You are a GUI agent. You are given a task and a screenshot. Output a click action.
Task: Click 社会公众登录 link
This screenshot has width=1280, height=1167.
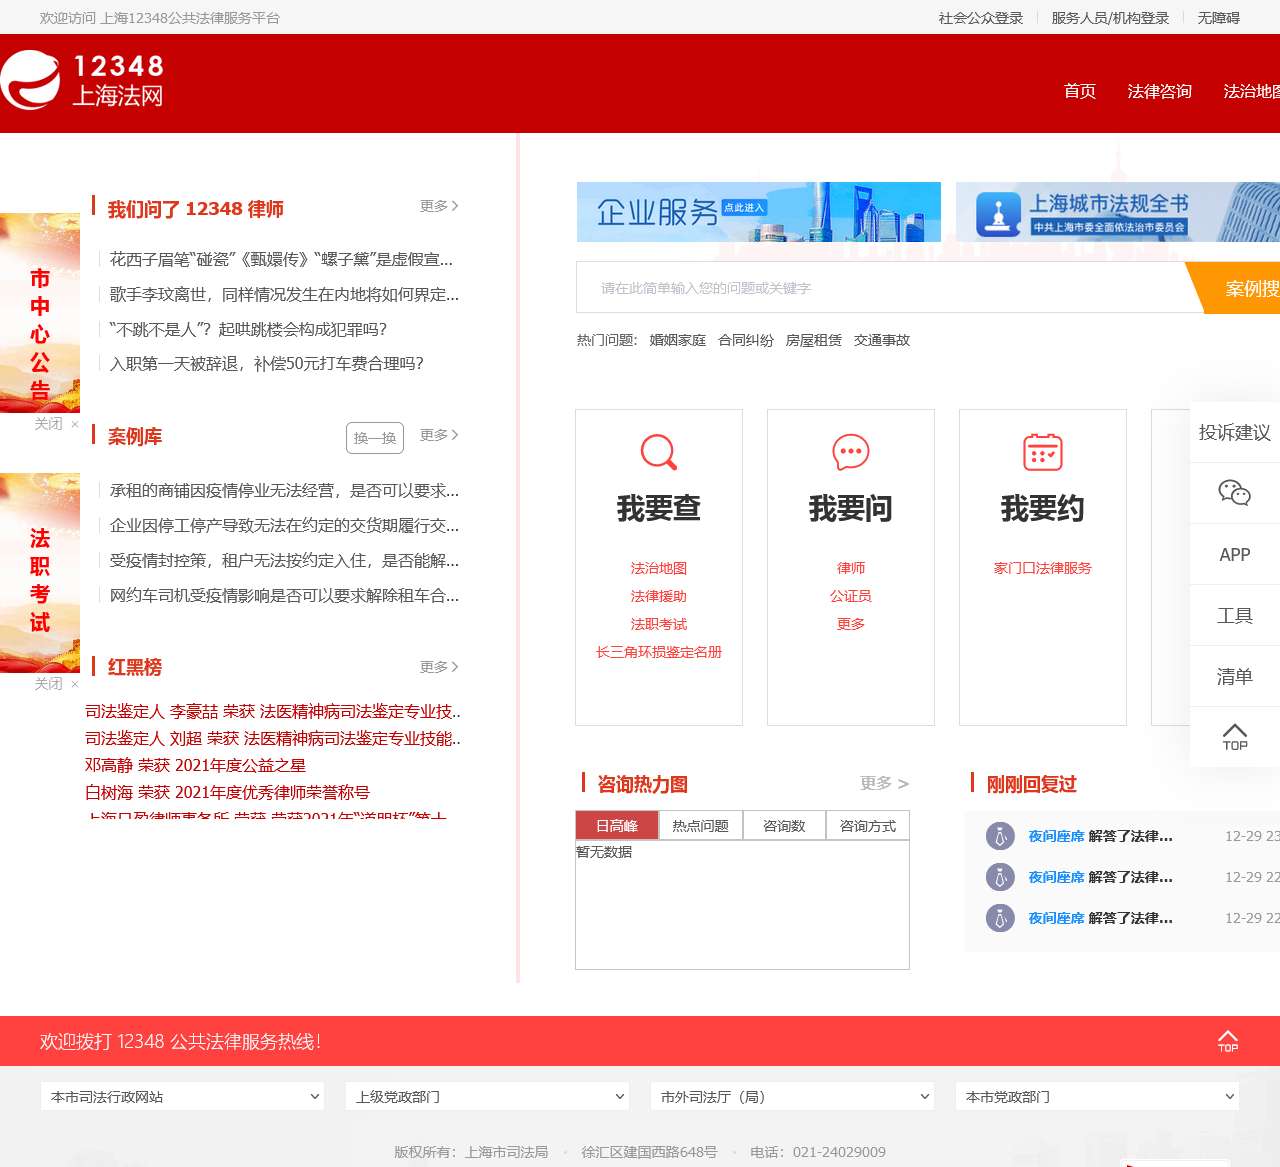(981, 18)
